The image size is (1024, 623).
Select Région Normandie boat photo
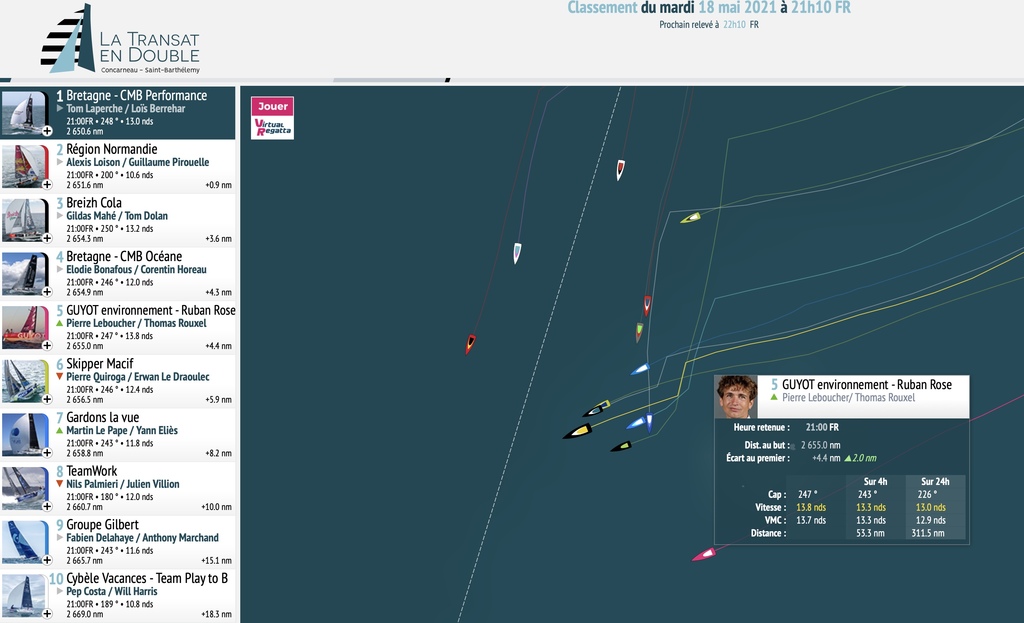point(25,166)
